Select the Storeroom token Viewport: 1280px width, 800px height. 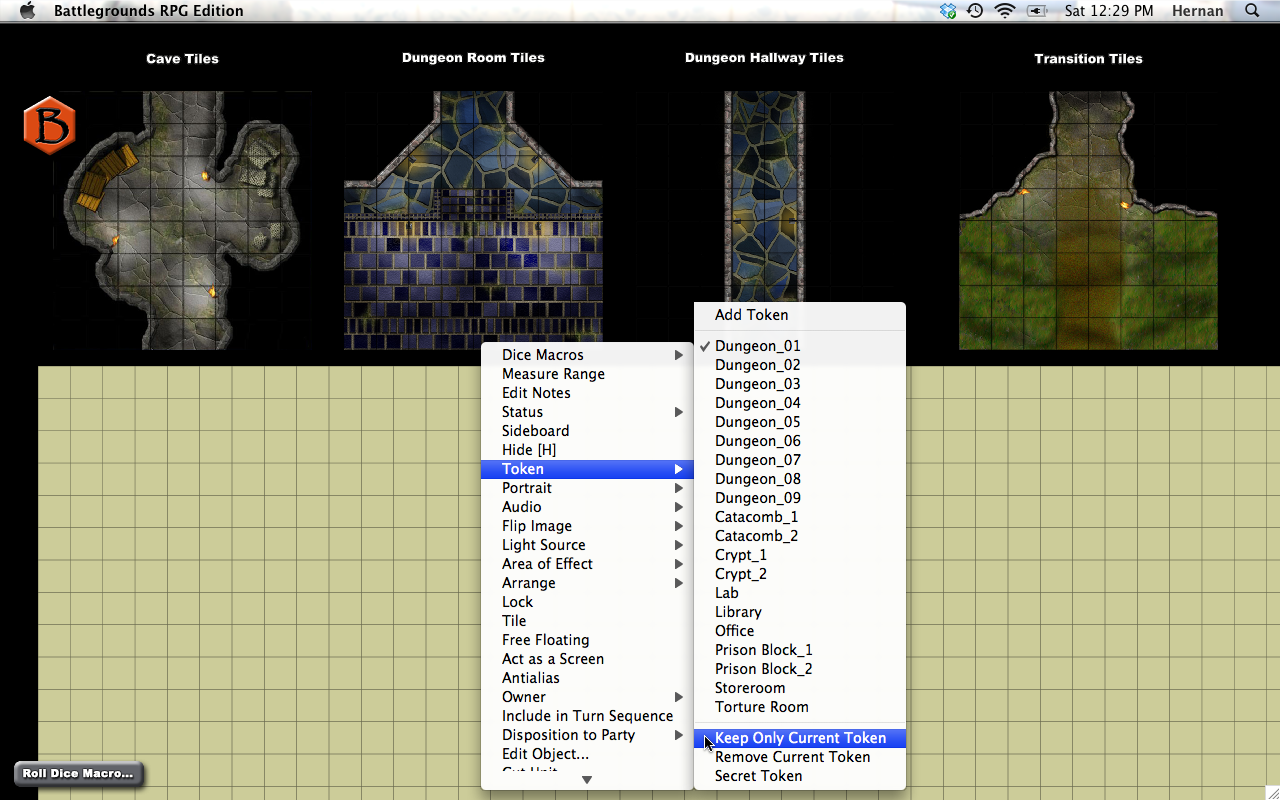tap(800, 688)
